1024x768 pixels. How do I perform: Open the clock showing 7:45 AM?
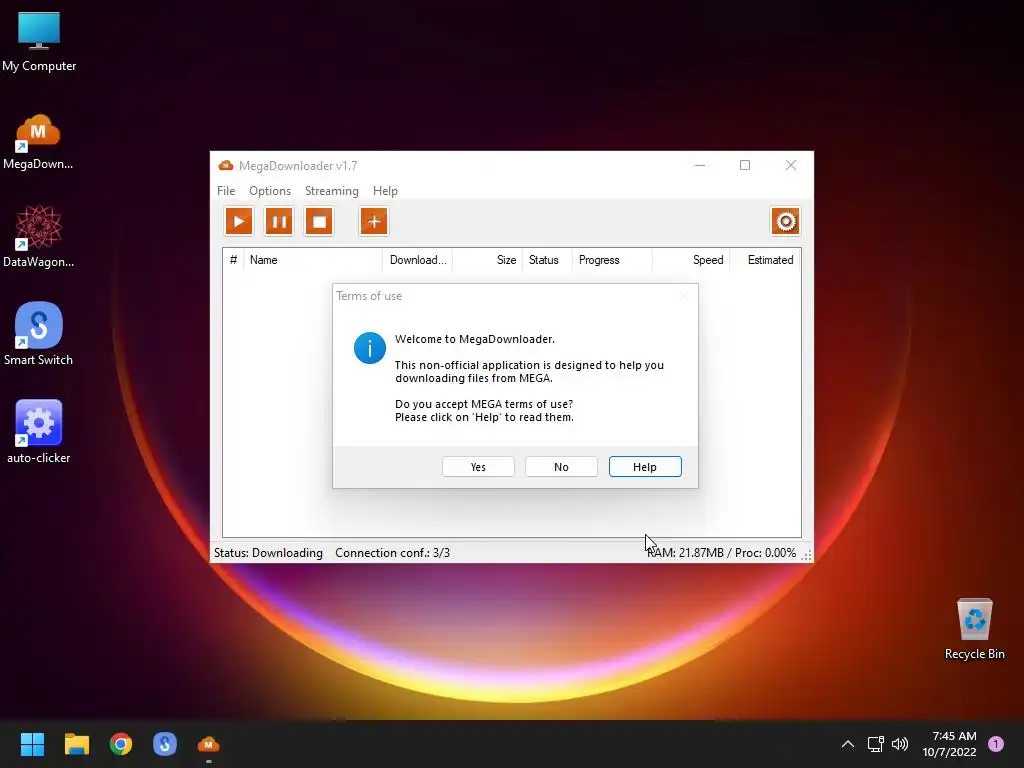pos(949,744)
